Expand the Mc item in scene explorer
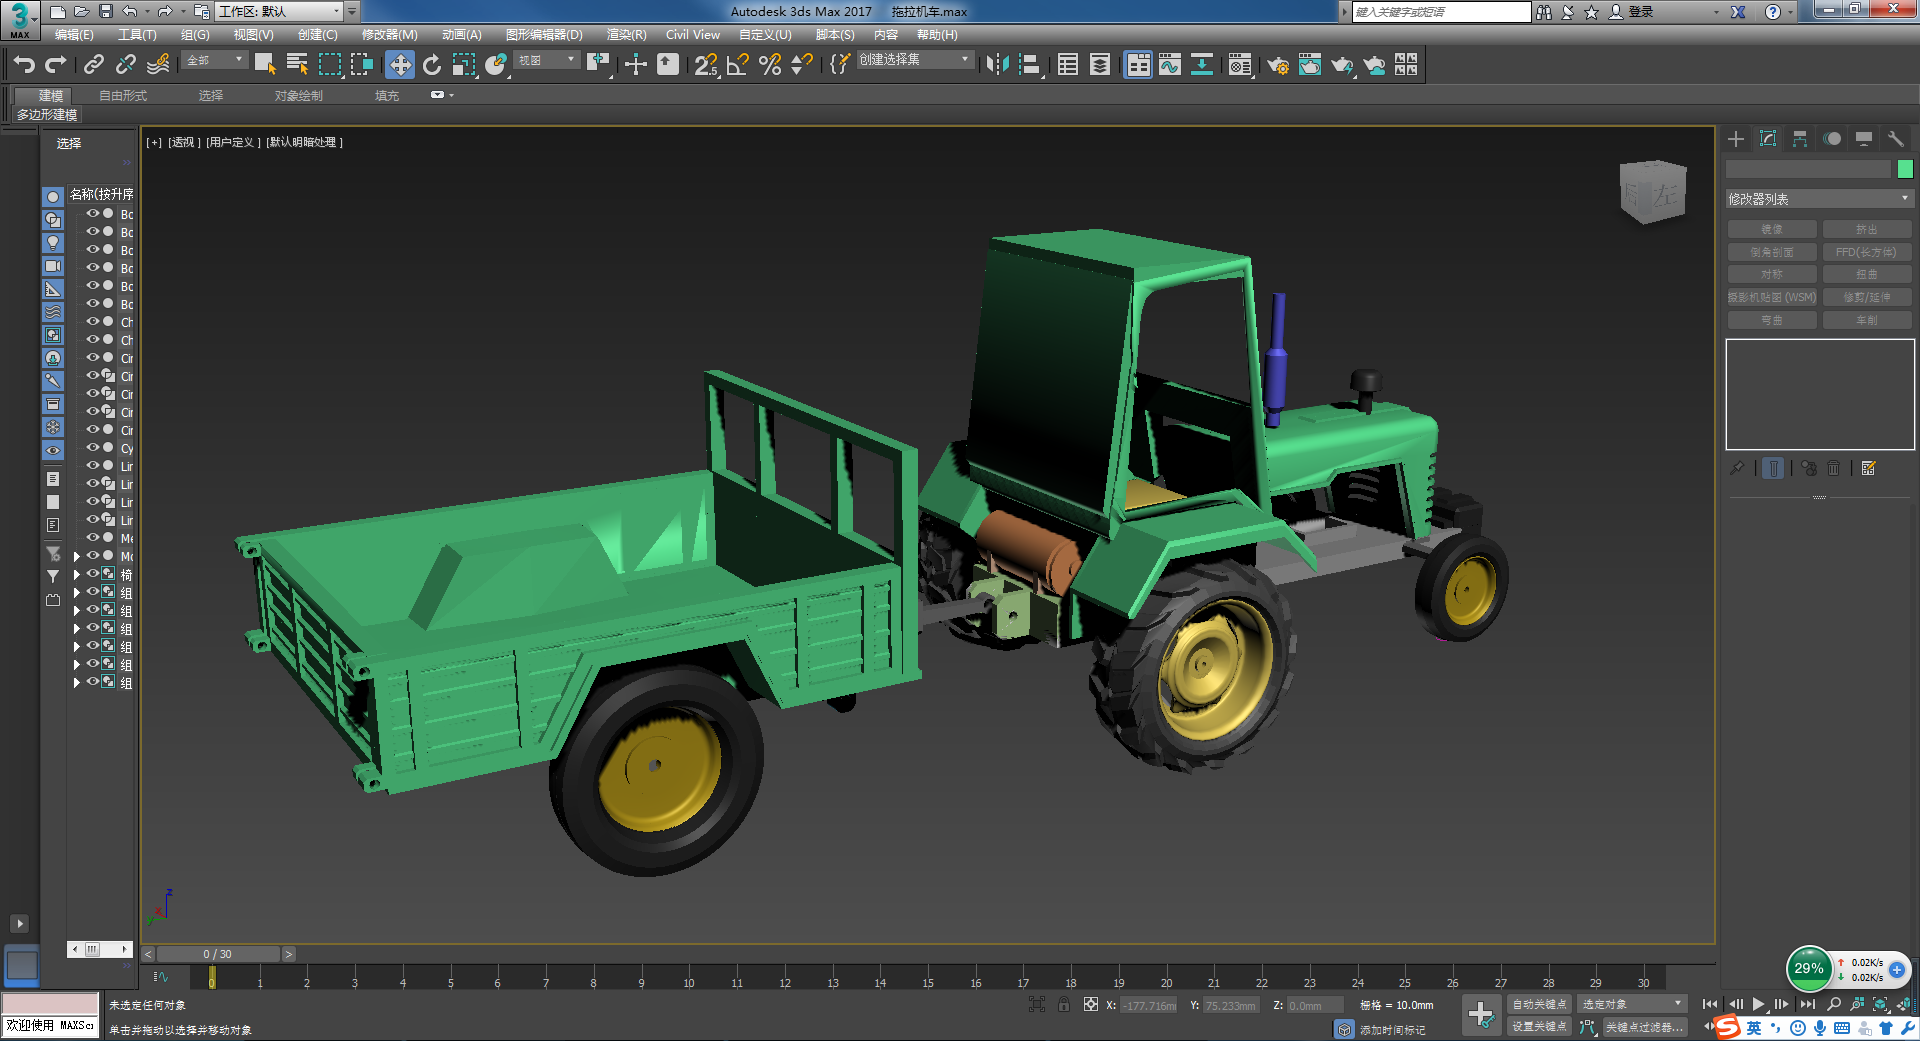1920x1041 pixels. point(77,557)
